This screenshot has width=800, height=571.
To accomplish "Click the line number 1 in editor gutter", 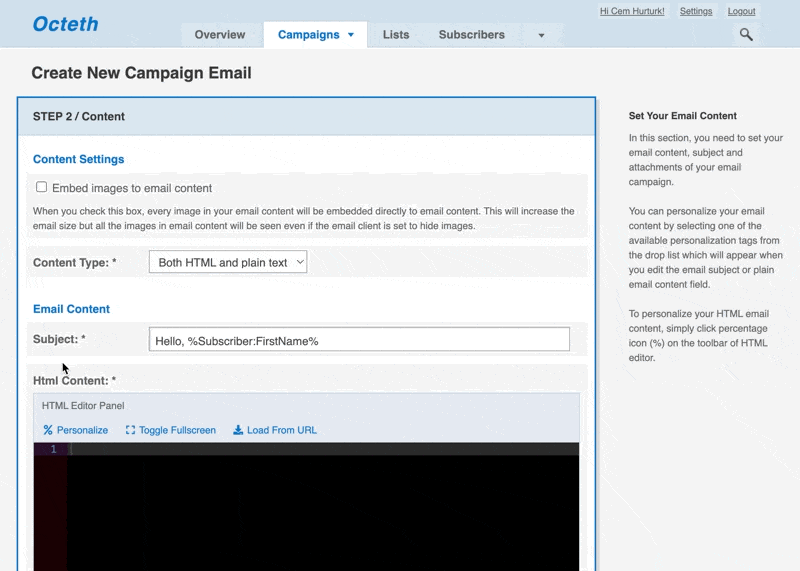I will point(53,449).
